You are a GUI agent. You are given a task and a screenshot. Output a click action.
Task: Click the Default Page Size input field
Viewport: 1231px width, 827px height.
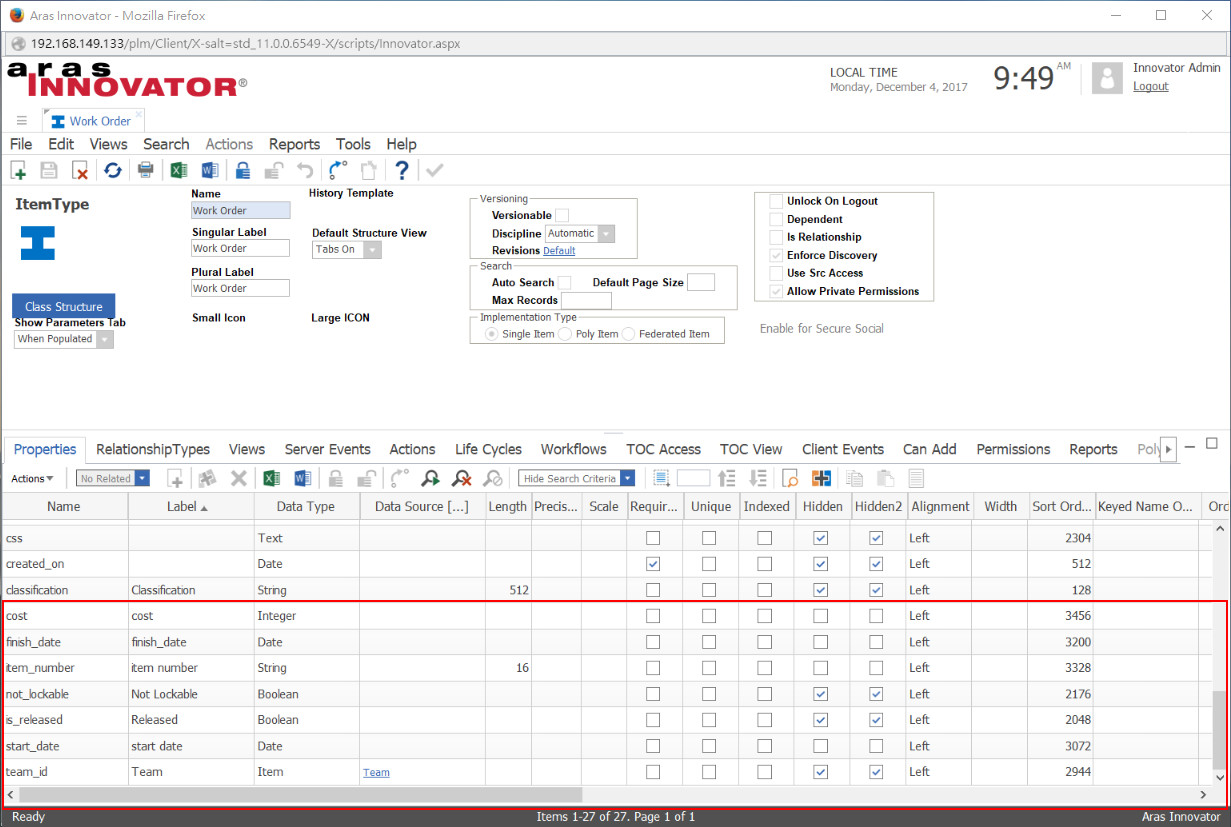[701, 282]
